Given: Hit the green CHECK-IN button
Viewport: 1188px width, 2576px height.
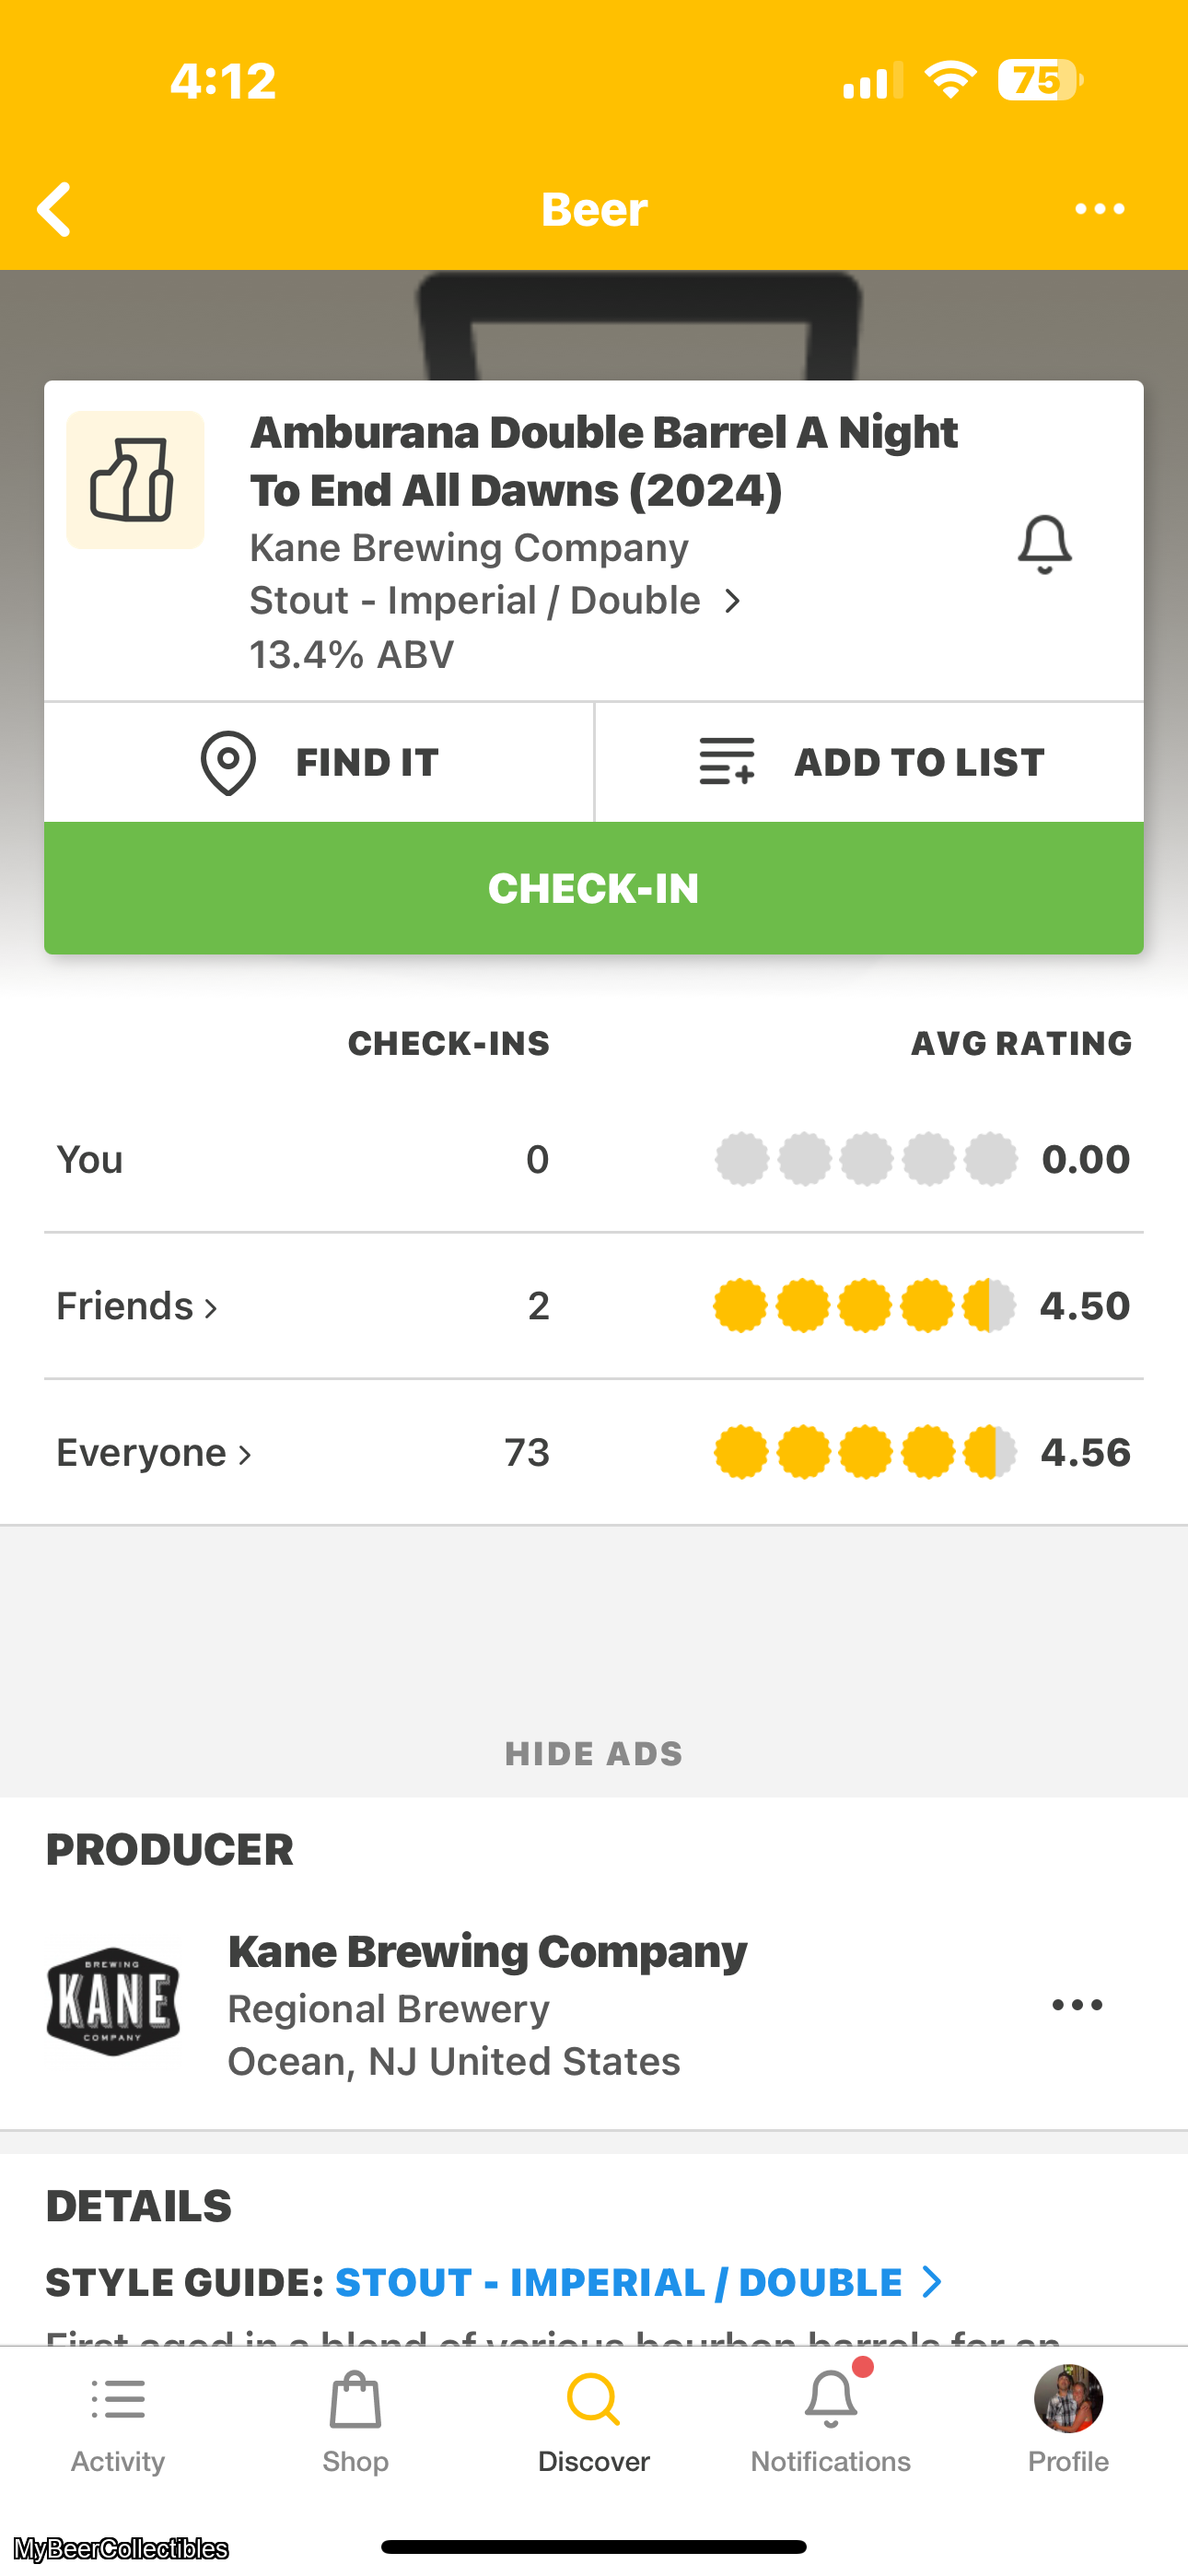Looking at the screenshot, I should [594, 888].
